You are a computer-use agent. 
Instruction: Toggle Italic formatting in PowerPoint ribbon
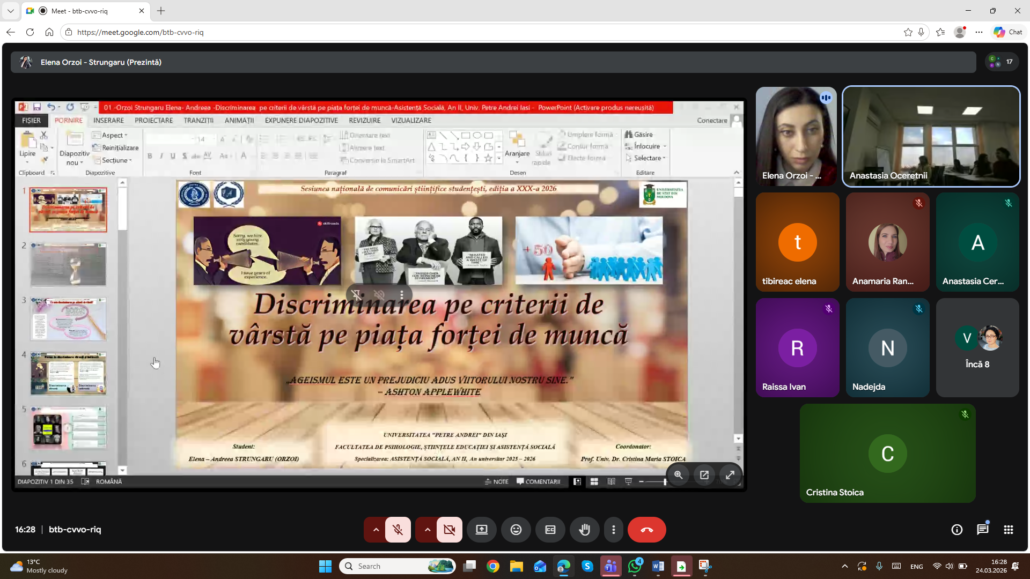point(162,156)
